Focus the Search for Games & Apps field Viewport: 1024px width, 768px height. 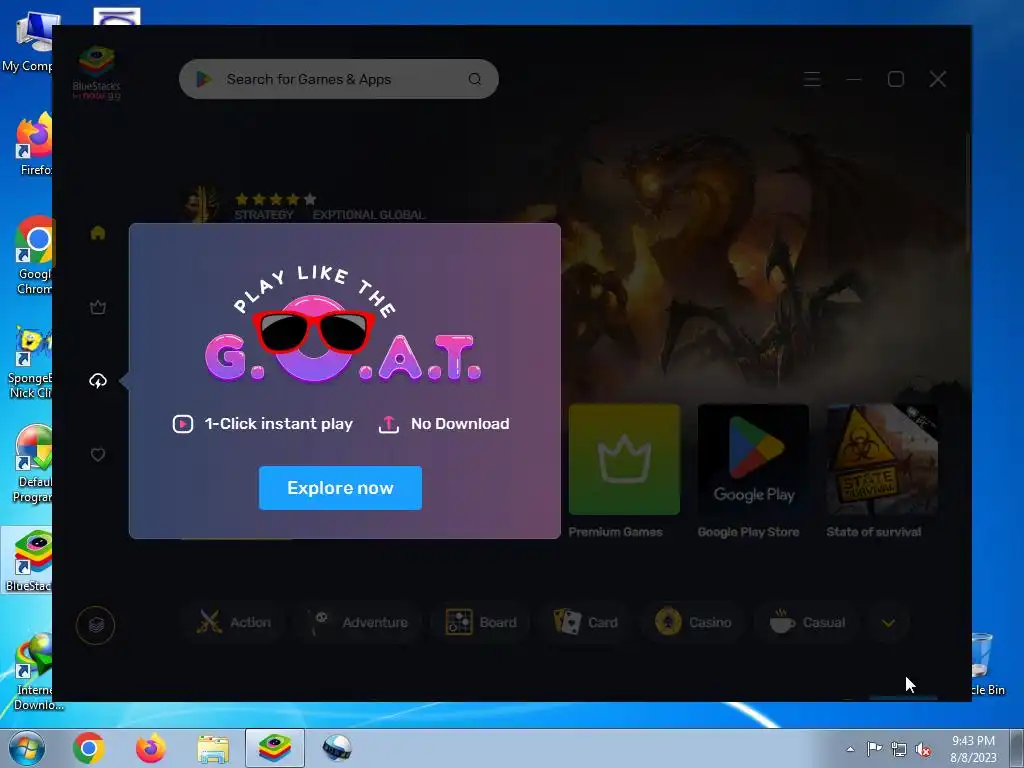(338, 79)
